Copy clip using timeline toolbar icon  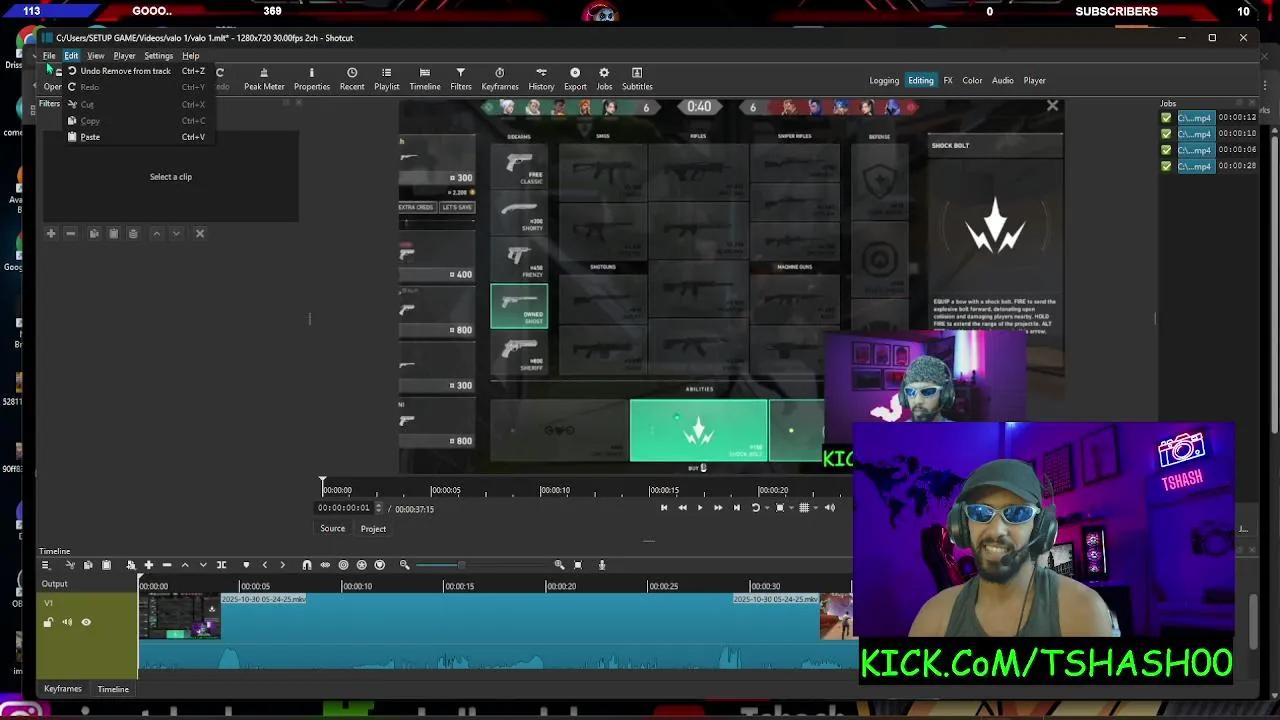(88, 565)
